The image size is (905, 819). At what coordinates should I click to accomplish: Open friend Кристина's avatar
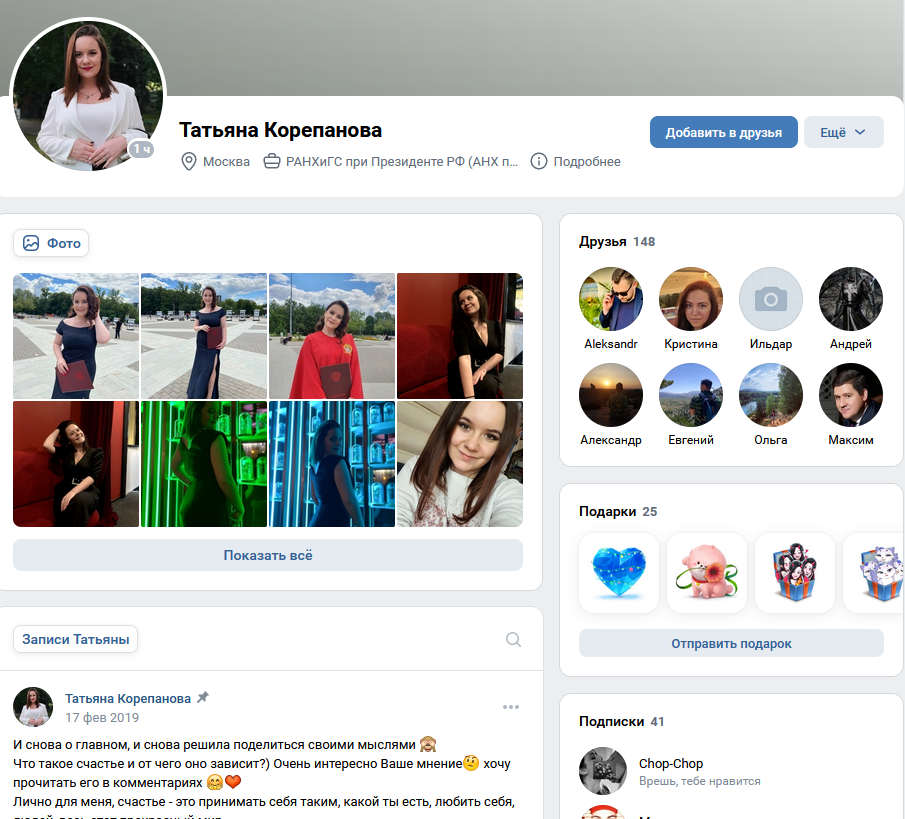click(x=691, y=299)
